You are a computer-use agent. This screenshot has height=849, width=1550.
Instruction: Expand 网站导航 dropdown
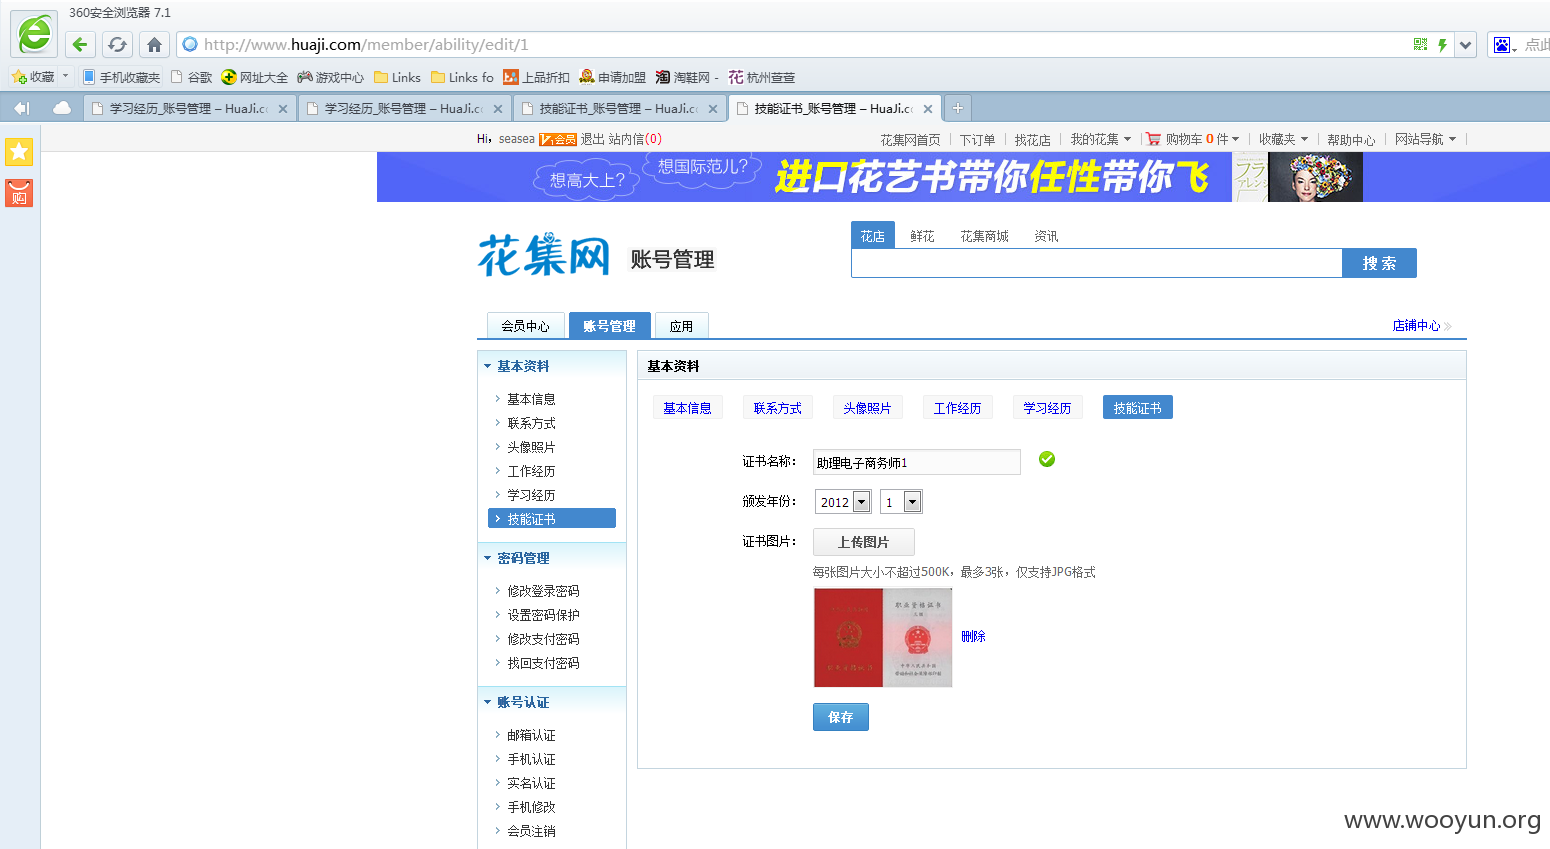click(1425, 139)
